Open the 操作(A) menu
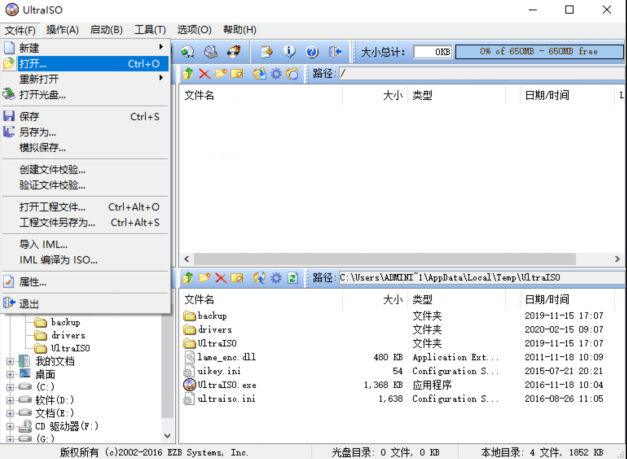This screenshot has height=459, width=627. pos(62,30)
